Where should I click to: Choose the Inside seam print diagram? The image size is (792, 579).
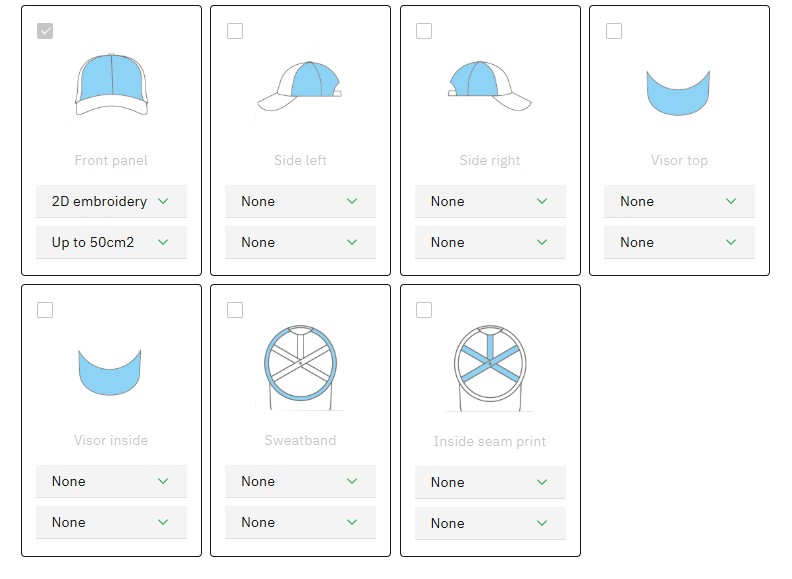point(490,364)
